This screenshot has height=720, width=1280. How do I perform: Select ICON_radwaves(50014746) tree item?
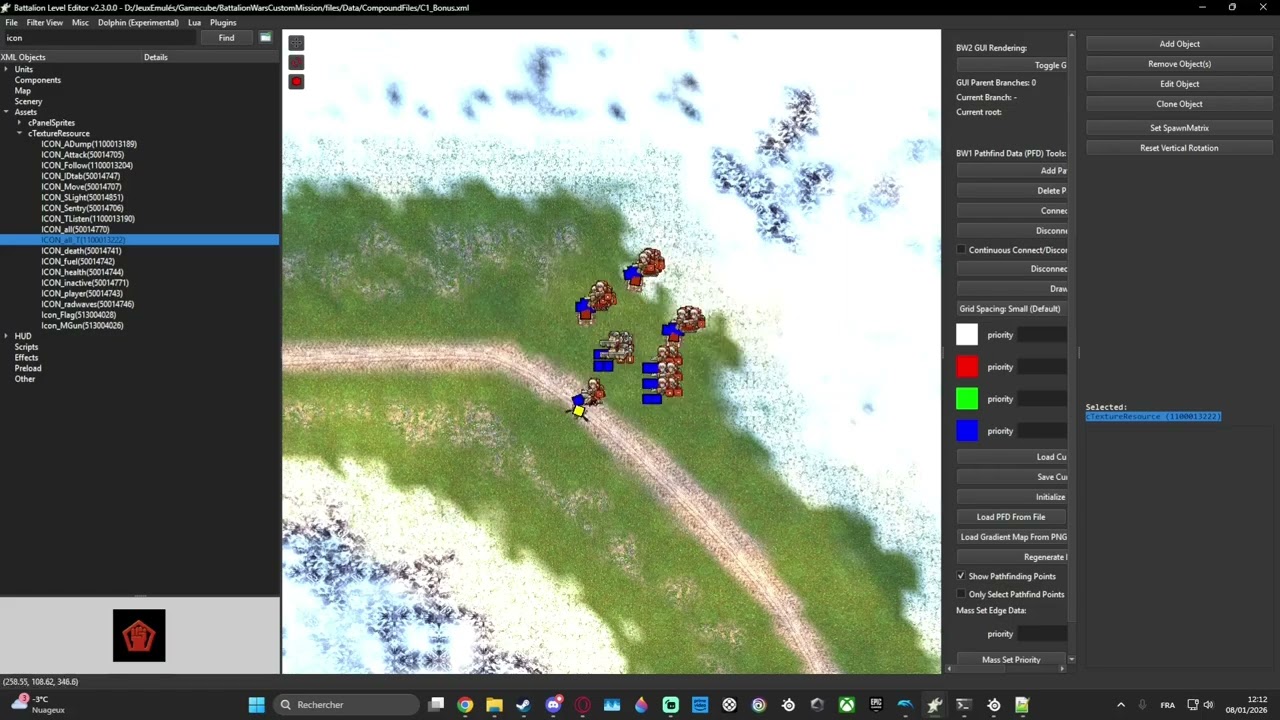tap(88, 304)
